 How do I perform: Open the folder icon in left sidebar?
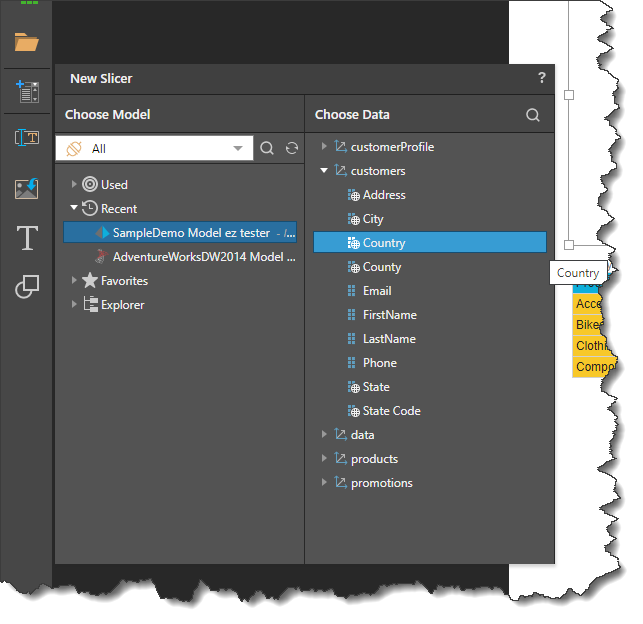27,42
